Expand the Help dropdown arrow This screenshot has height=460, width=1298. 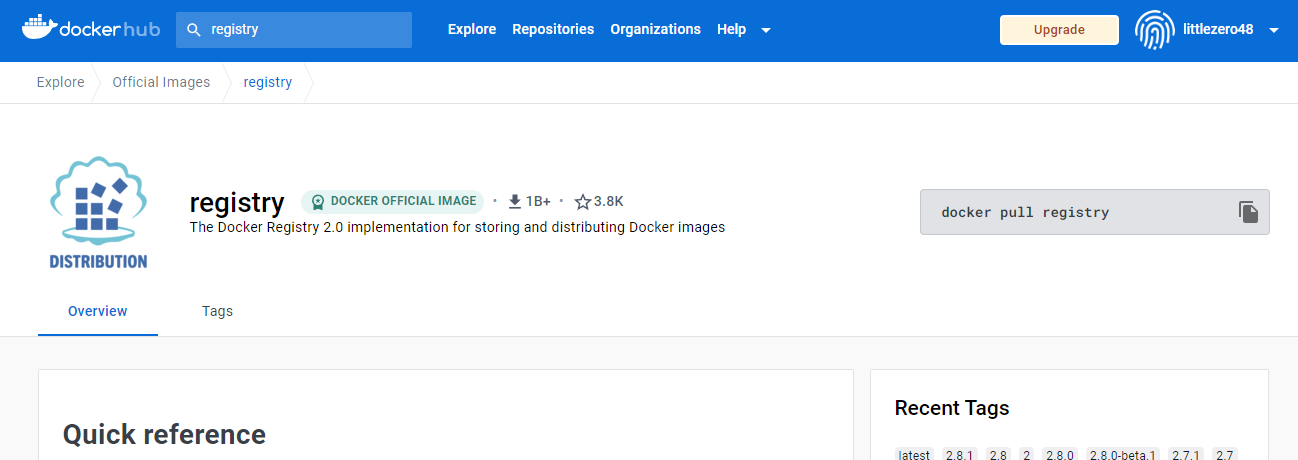[766, 30]
